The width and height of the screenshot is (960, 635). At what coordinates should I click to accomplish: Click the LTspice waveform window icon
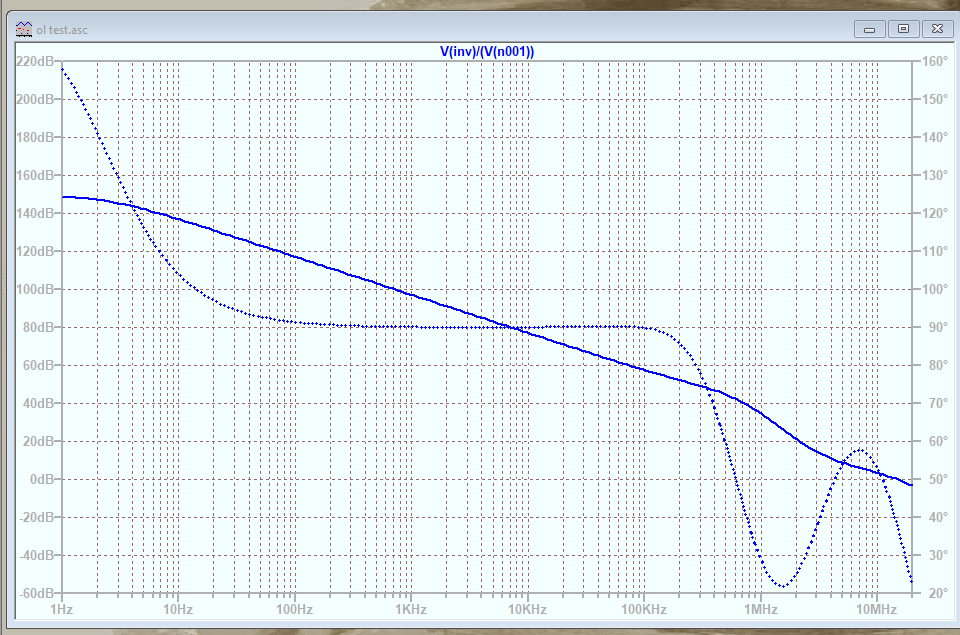click(24, 29)
